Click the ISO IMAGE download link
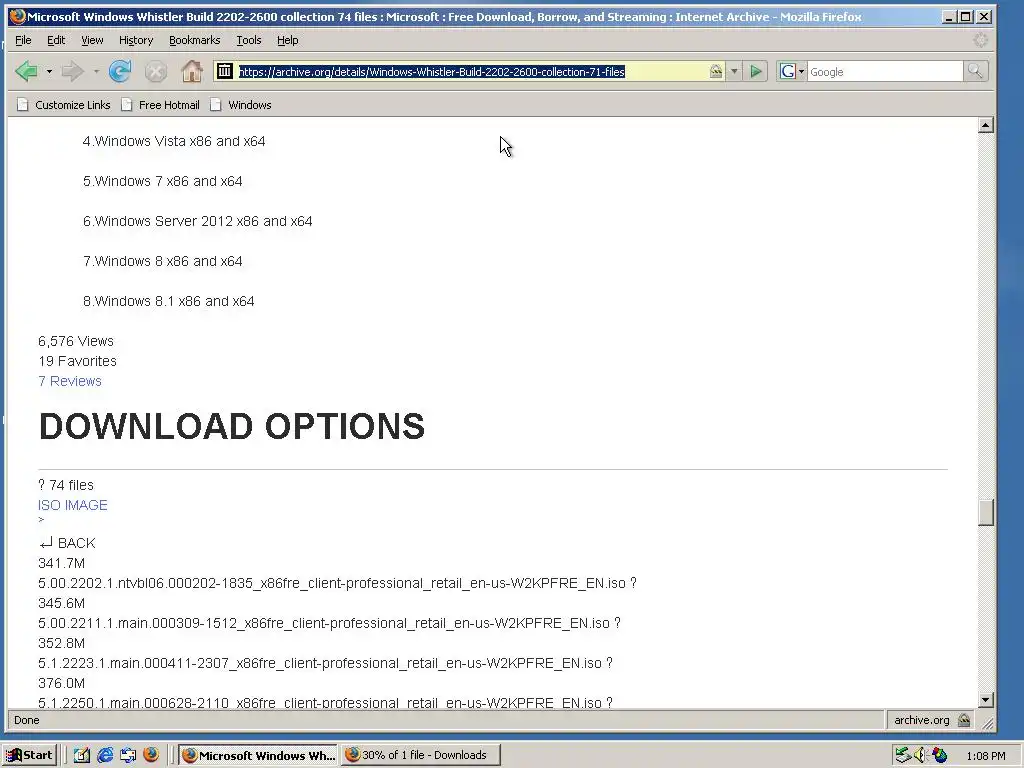This screenshot has width=1024, height=768. [x=72, y=505]
